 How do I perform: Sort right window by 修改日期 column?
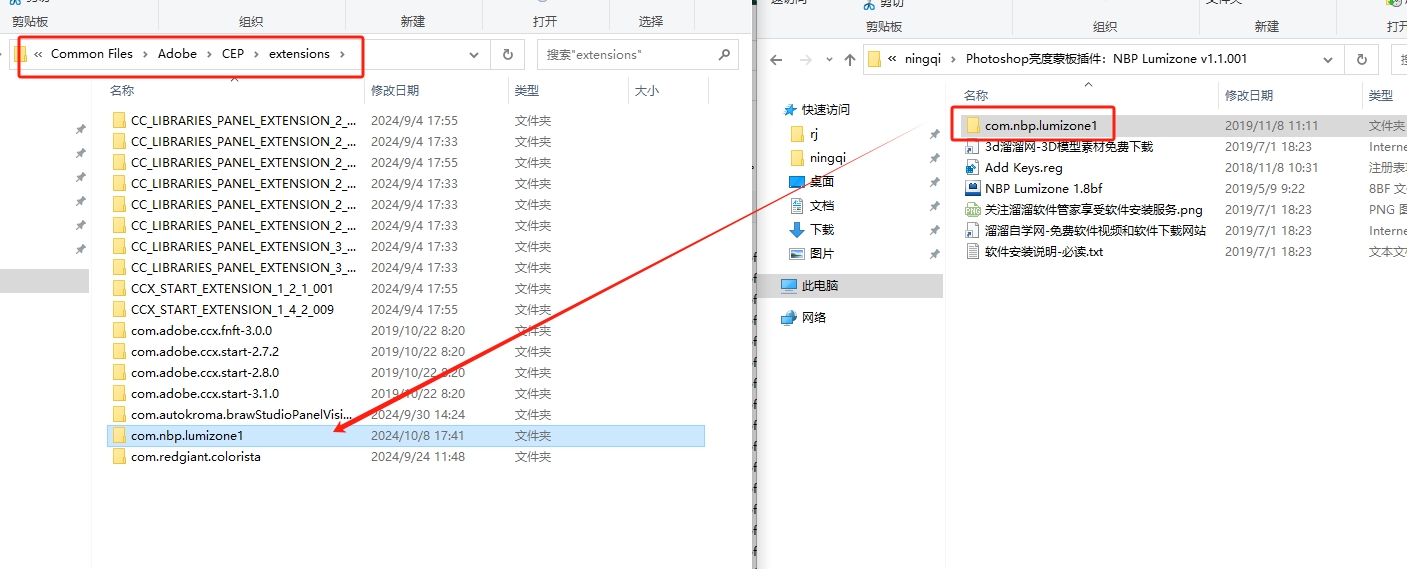click(x=1249, y=95)
